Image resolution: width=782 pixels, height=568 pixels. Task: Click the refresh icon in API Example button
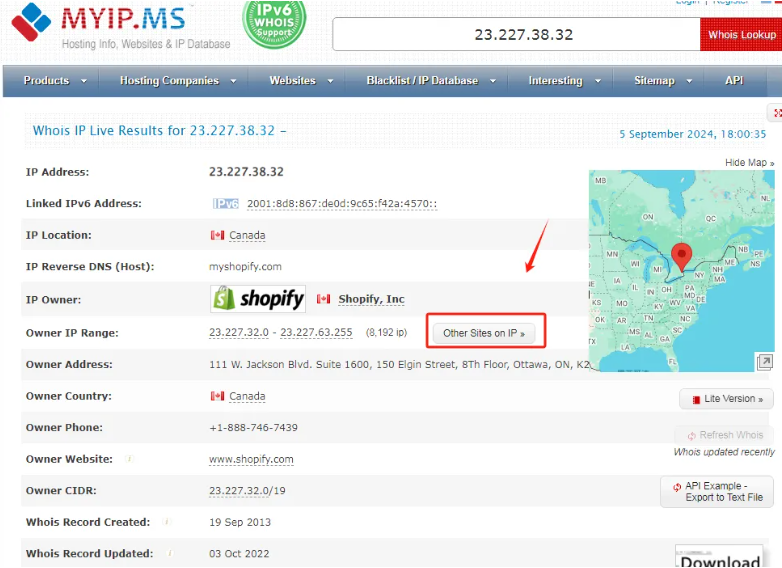click(x=677, y=487)
